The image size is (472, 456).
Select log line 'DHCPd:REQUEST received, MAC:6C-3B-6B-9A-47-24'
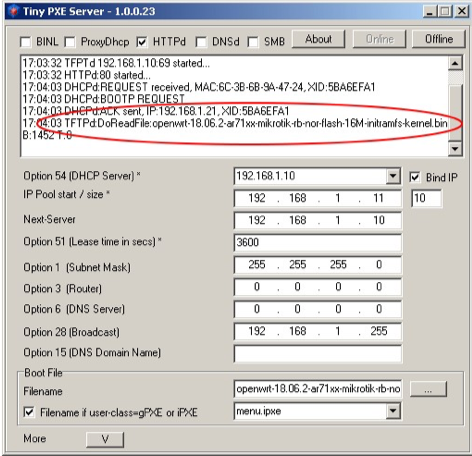click(x=199, y=87)
